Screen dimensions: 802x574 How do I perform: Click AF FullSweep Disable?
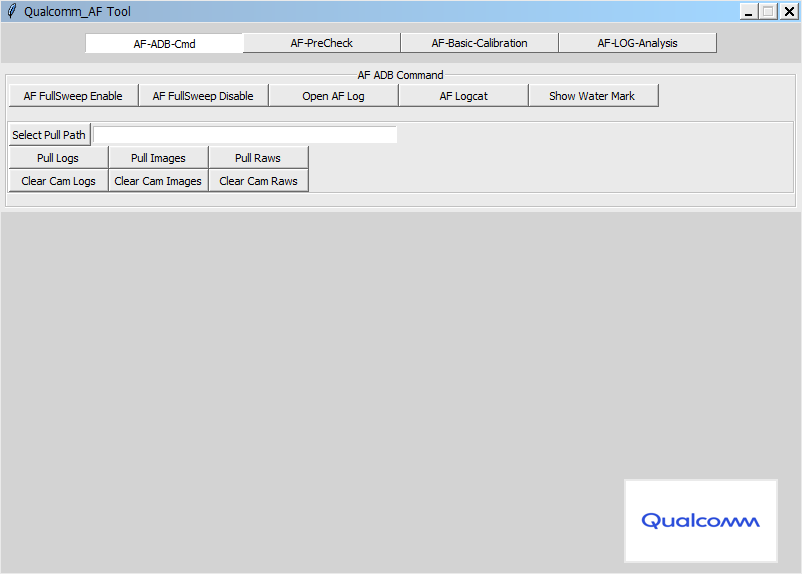tap(203, 96)
